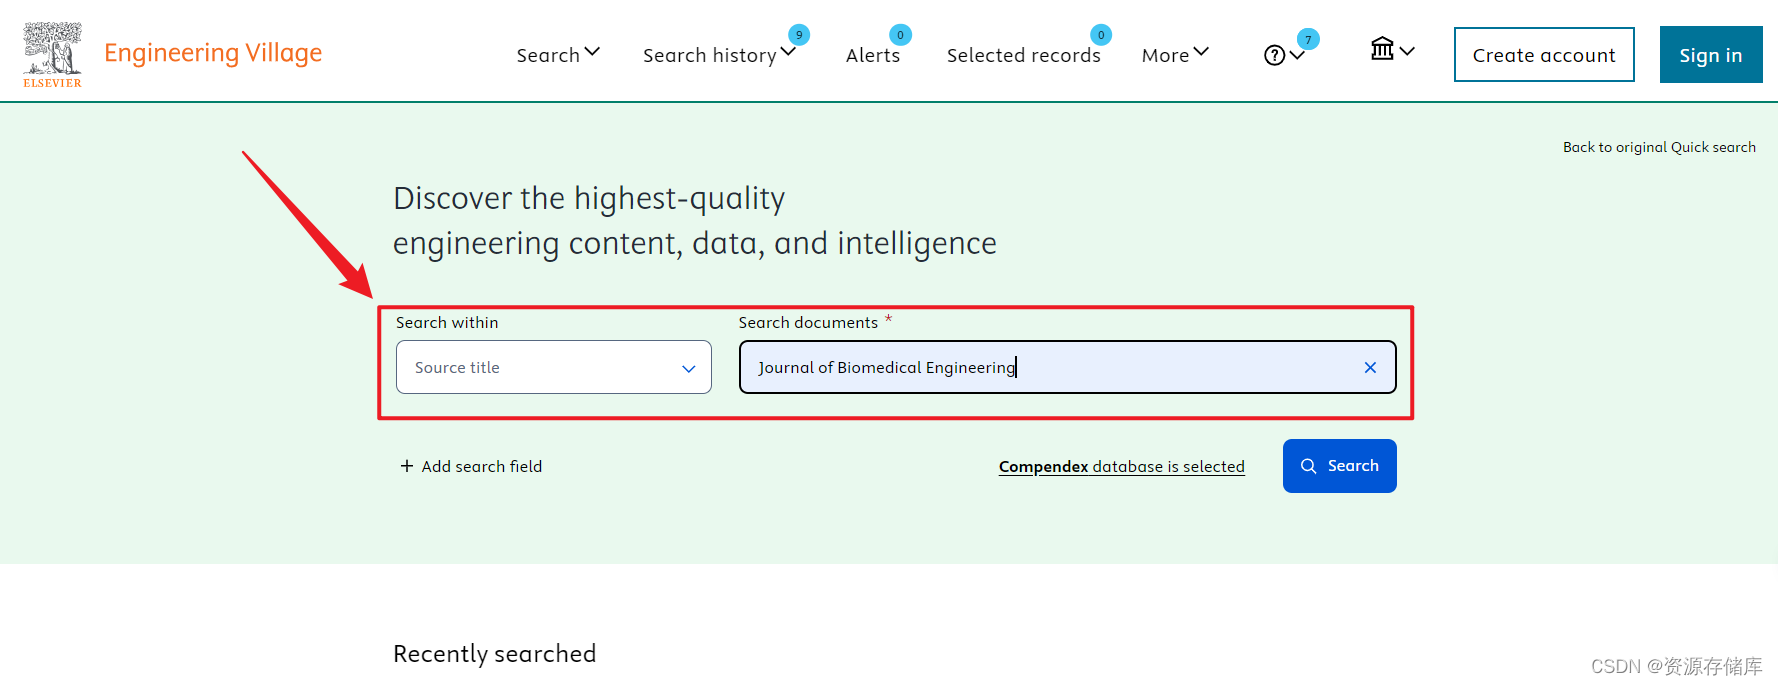Open the help question mark icon
The width and height of the screenshot is (1778, 685).
pos(1274,55)
